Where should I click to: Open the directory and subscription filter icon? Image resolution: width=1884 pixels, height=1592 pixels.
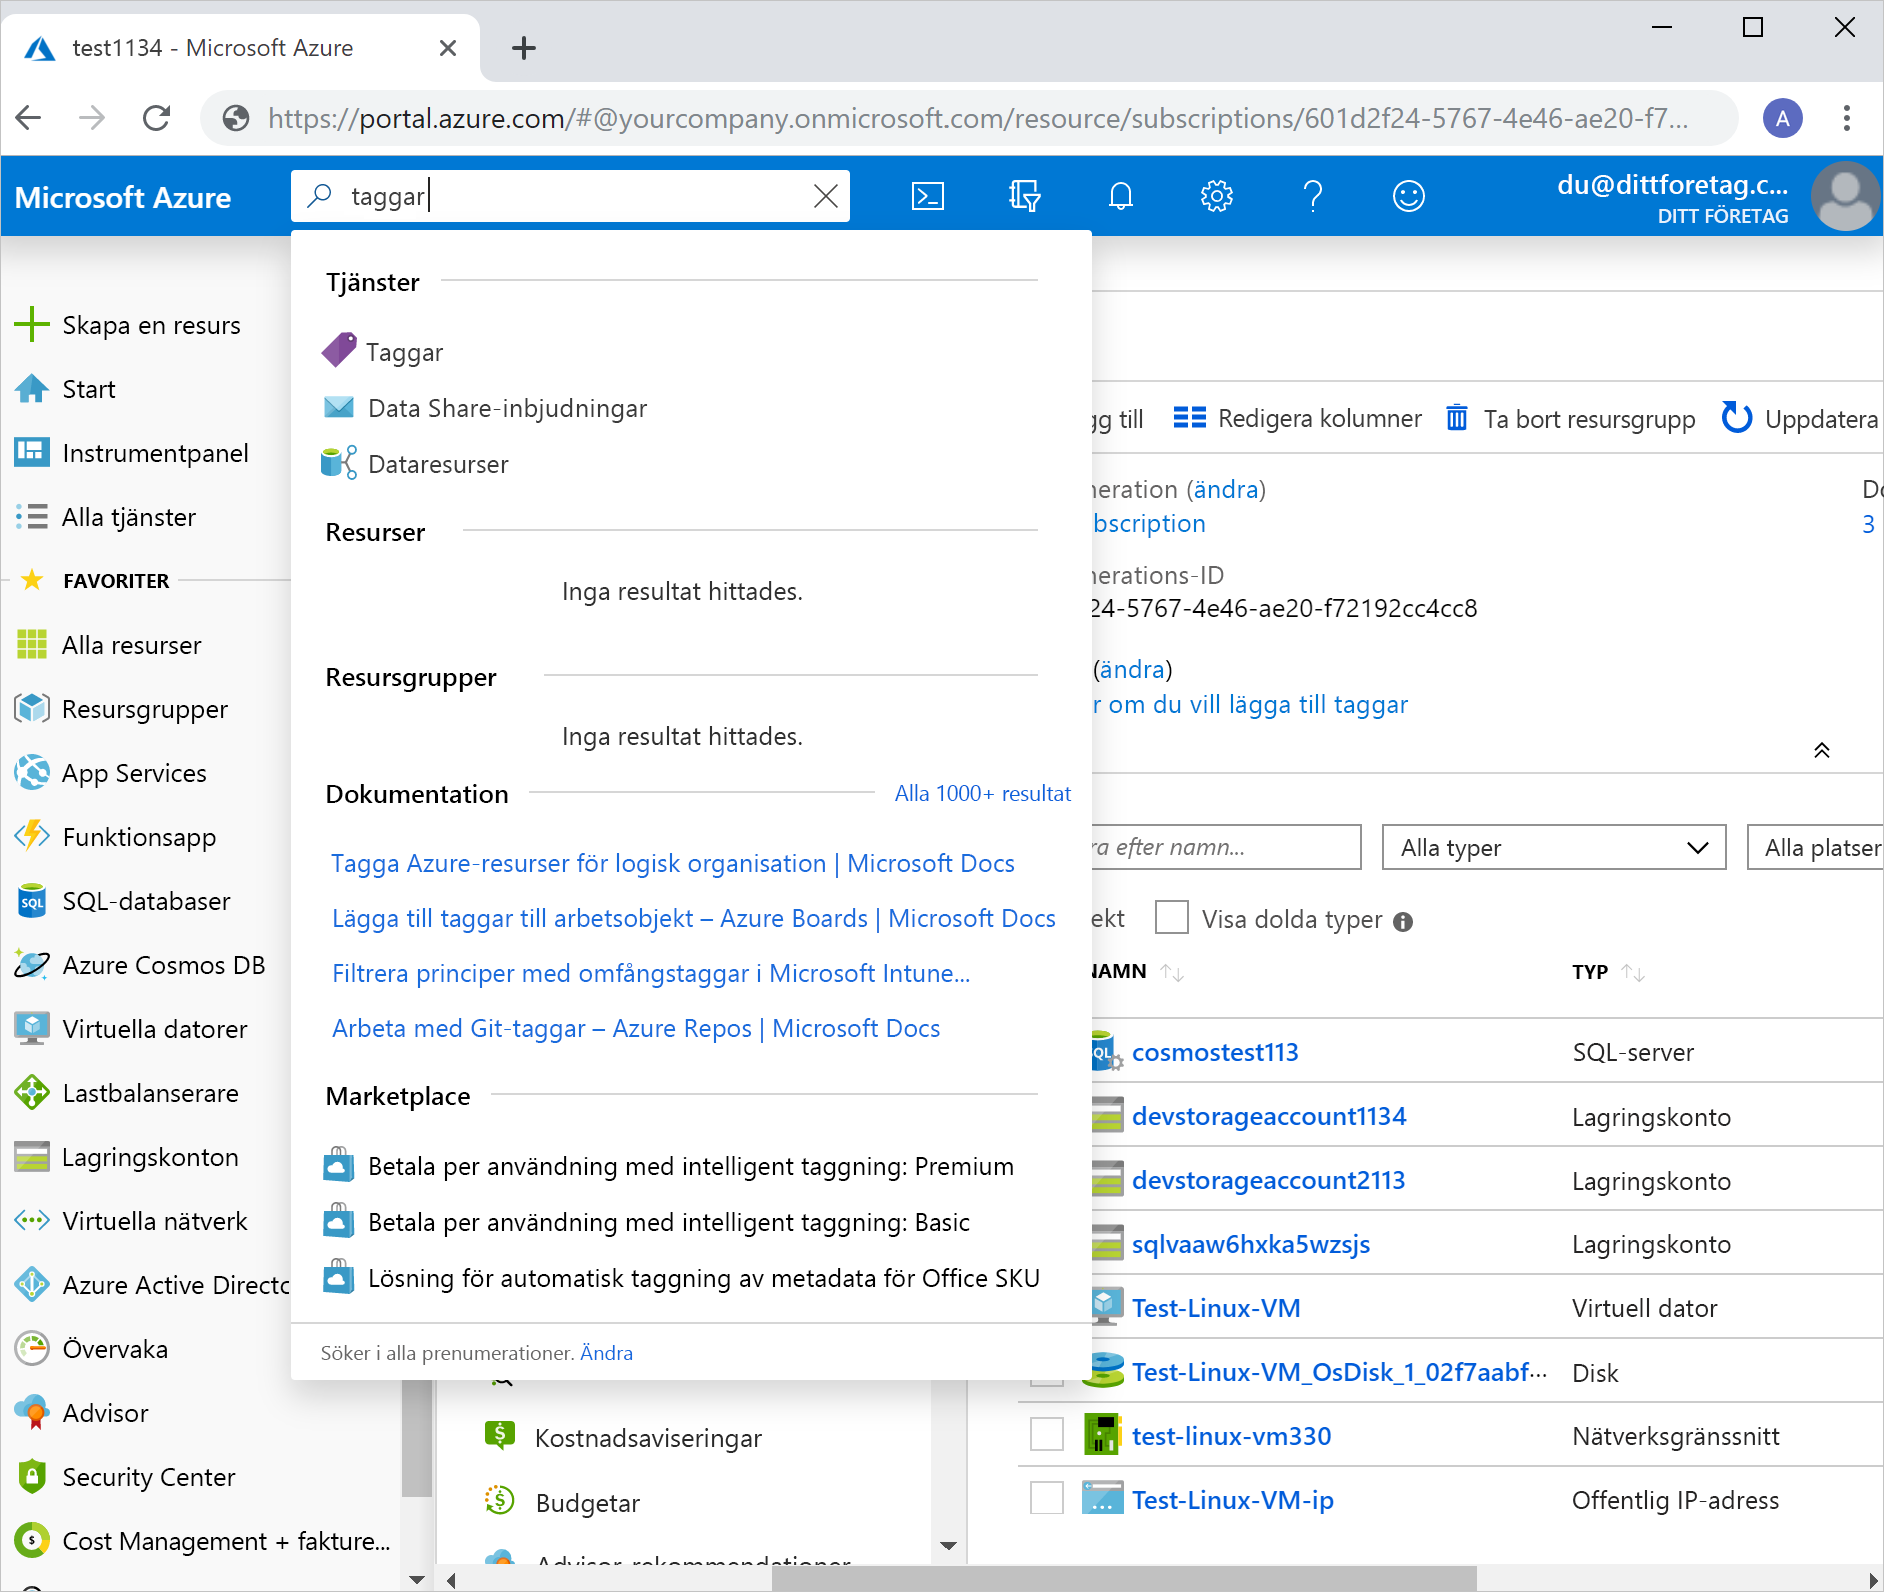click(x=1024, y=196)
